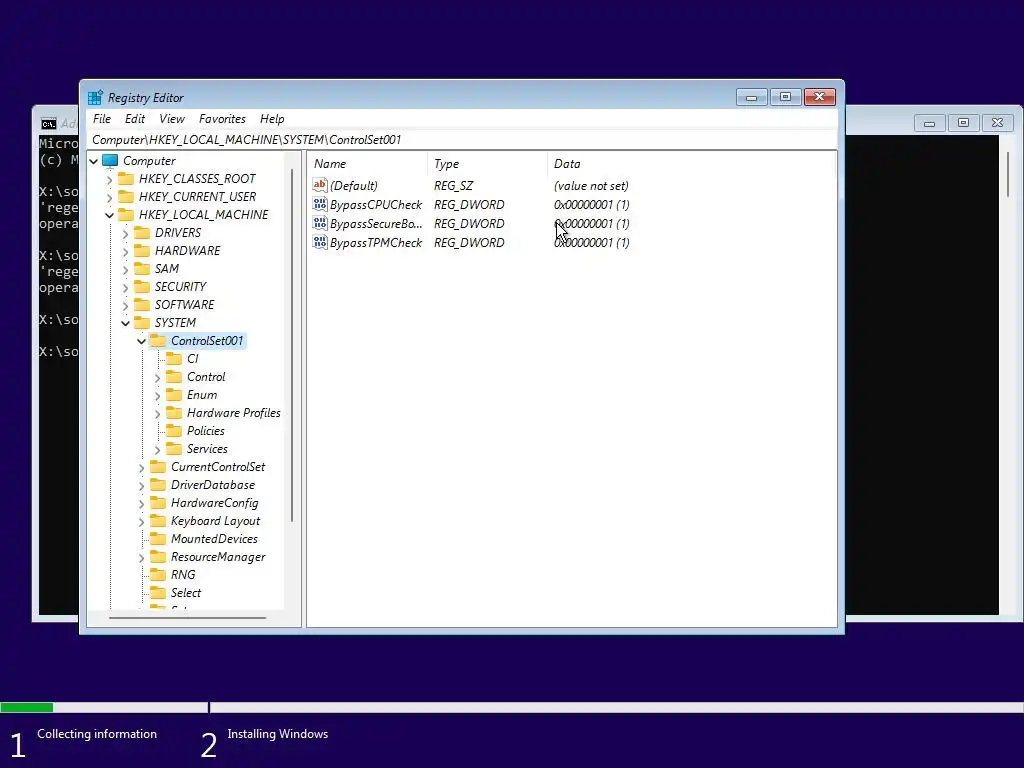1024x768 pixels.
Task: Maximize the Registry Editor window
Action: coord(785,97)
